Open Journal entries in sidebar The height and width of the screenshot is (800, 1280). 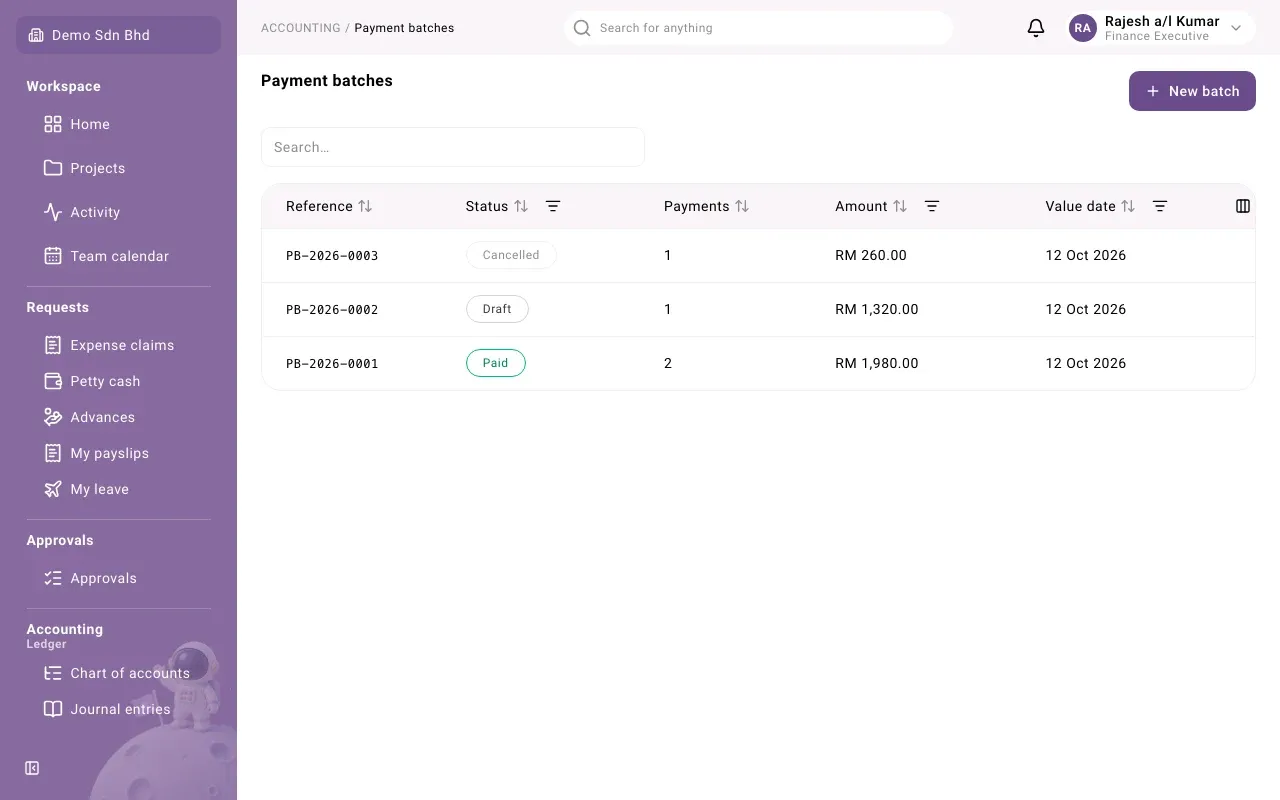coord(118,709)
